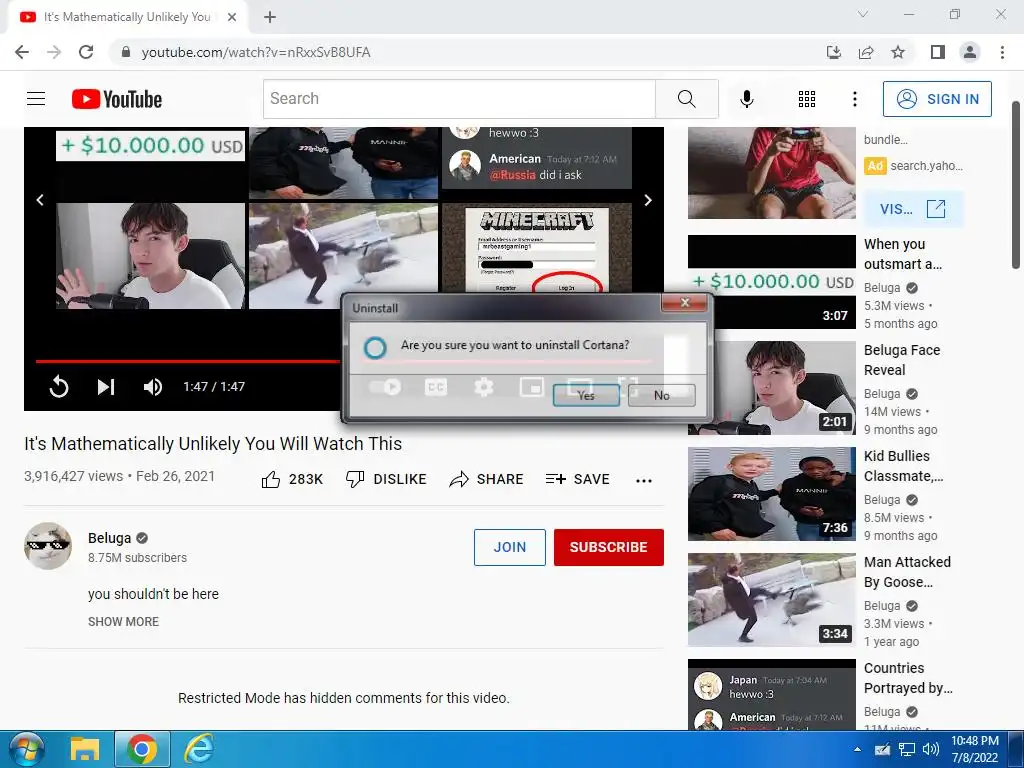Click the taskbar network icon
Image resolution: width=1024 pixels, height=768 pixels.
pyautogui.click(x=907, y=749)
